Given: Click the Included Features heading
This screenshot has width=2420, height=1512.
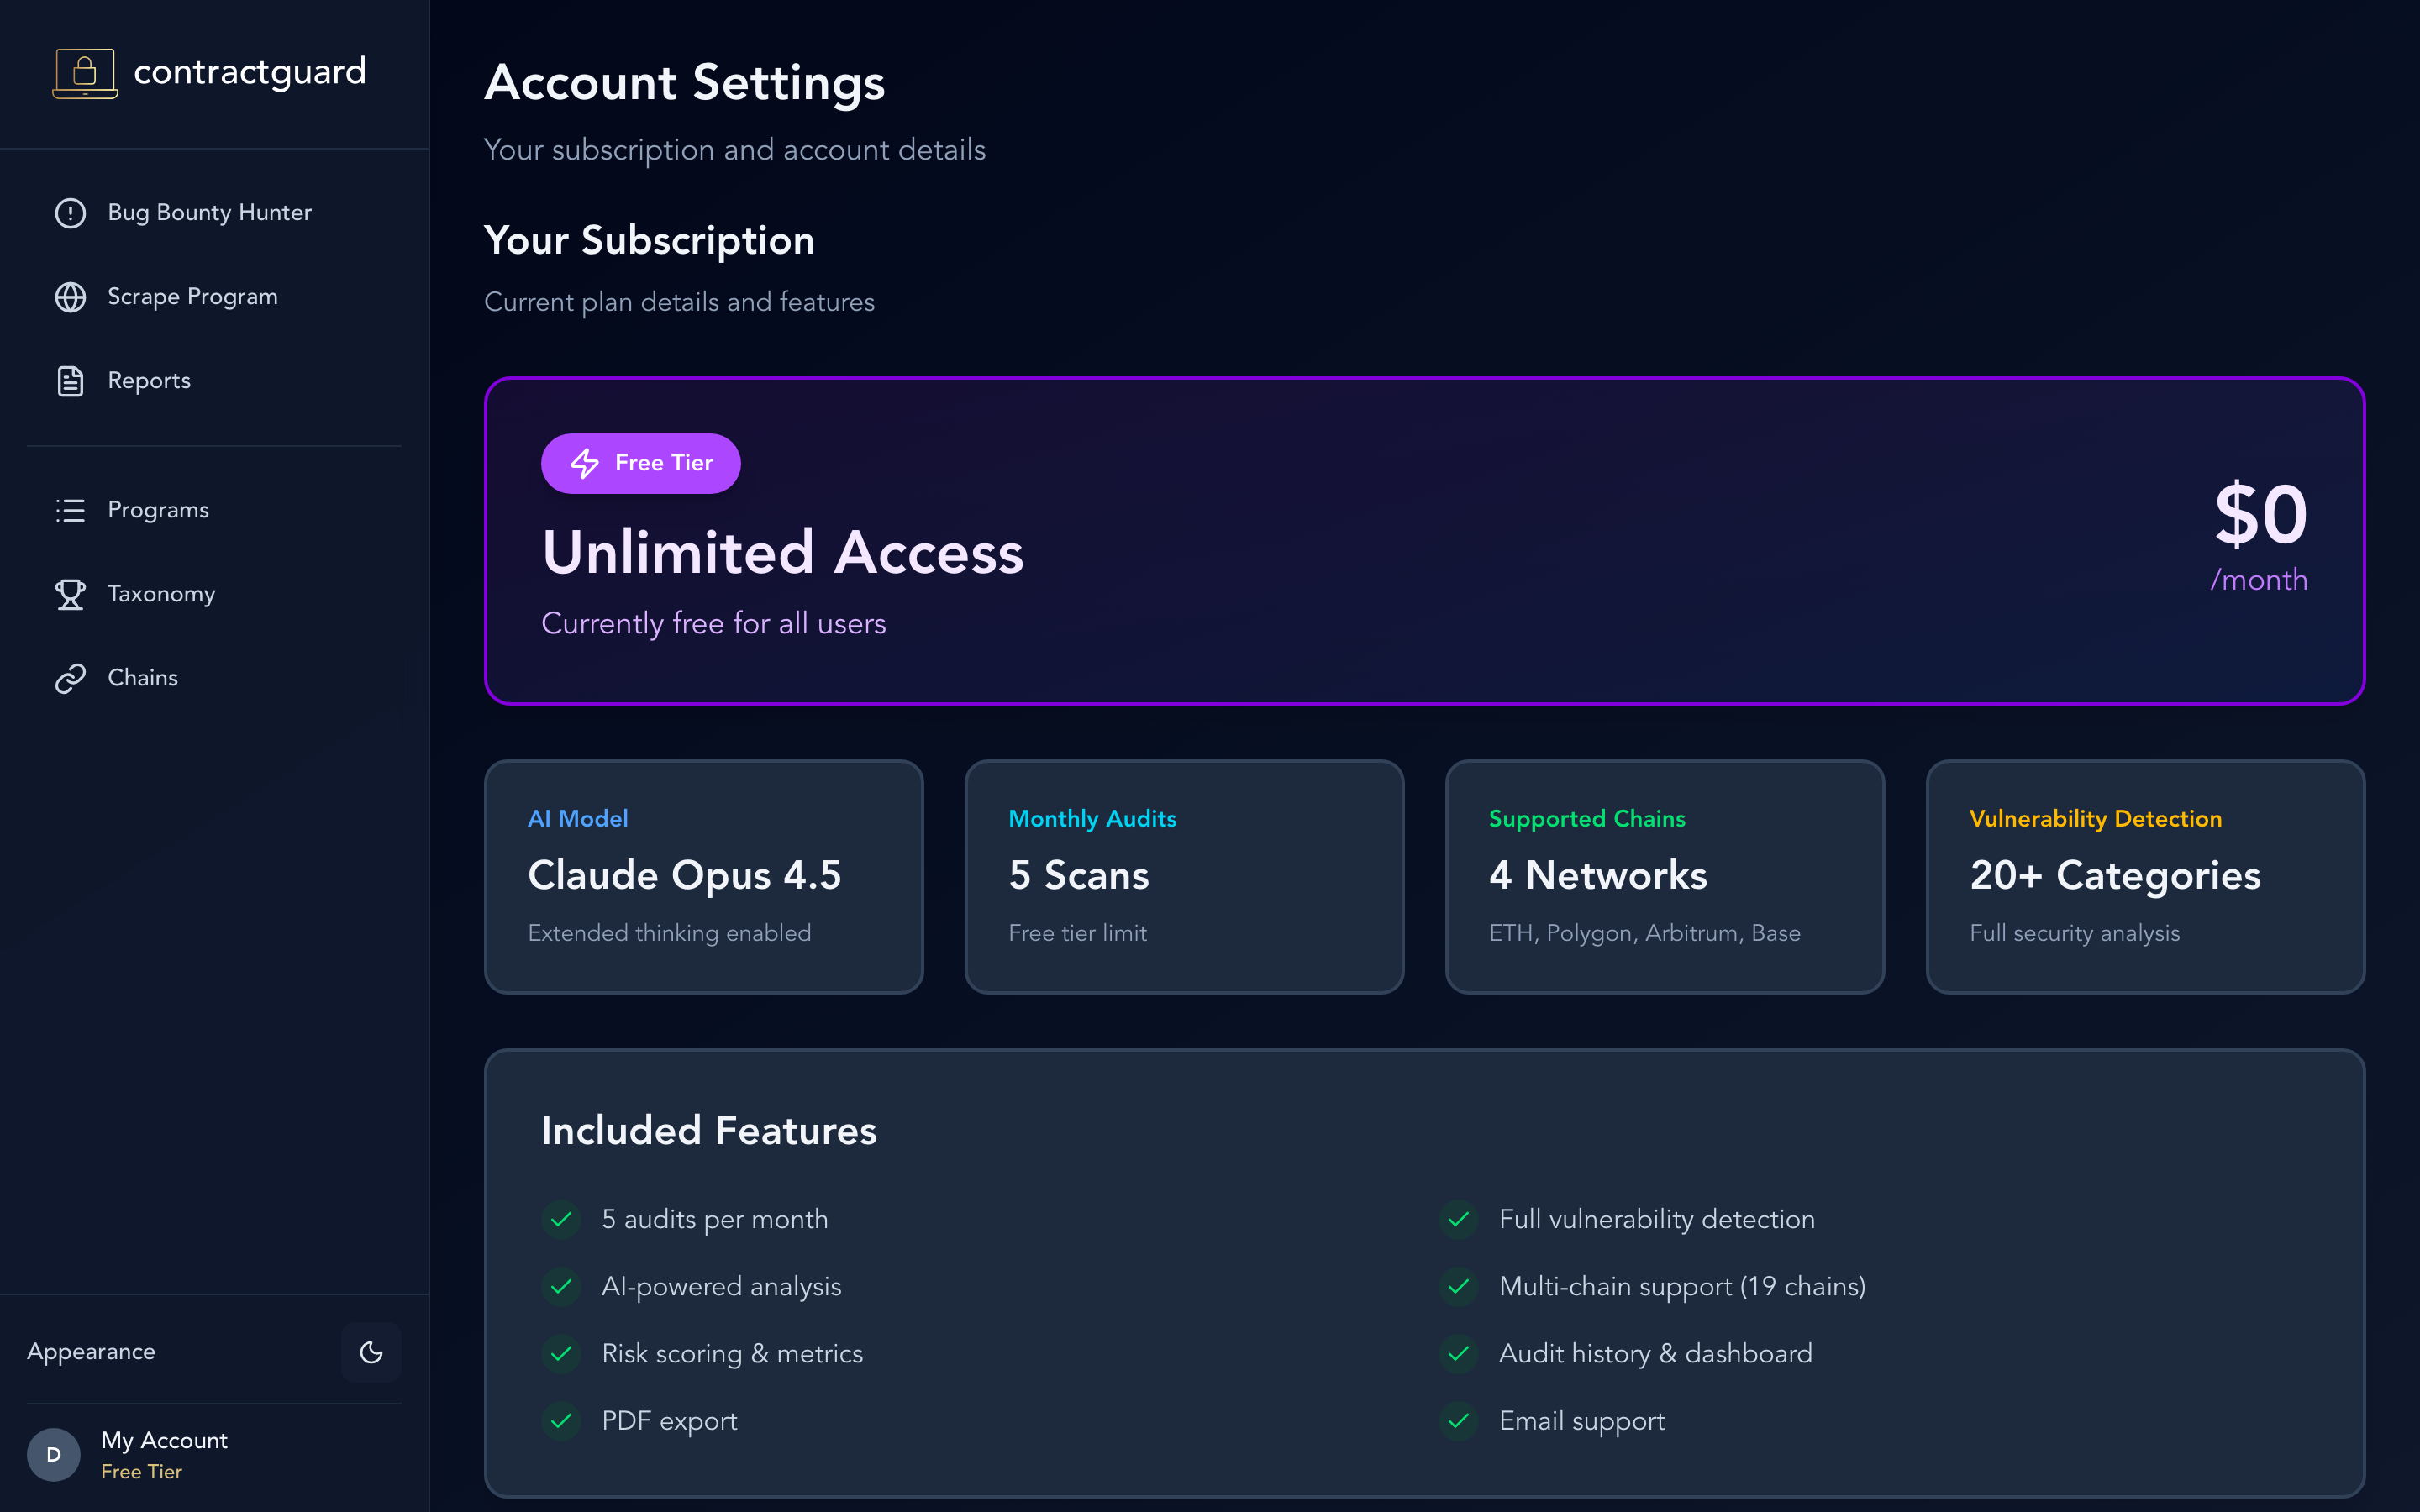Looking at the screenshot, I should [x=709, y=1131].
